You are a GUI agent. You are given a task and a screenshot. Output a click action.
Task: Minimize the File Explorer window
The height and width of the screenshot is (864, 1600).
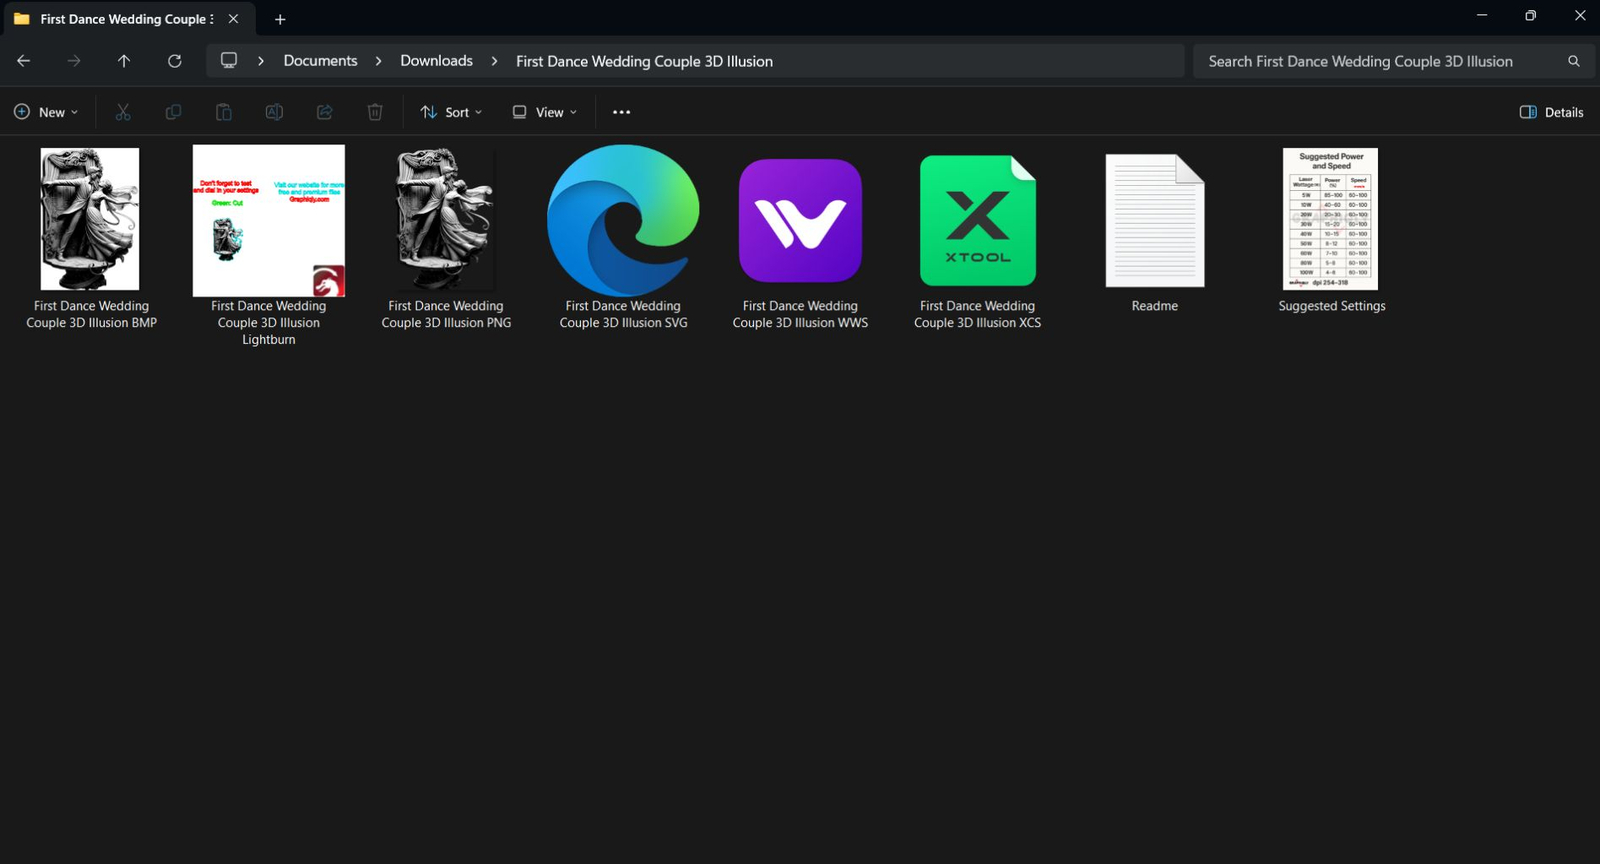1482,16
